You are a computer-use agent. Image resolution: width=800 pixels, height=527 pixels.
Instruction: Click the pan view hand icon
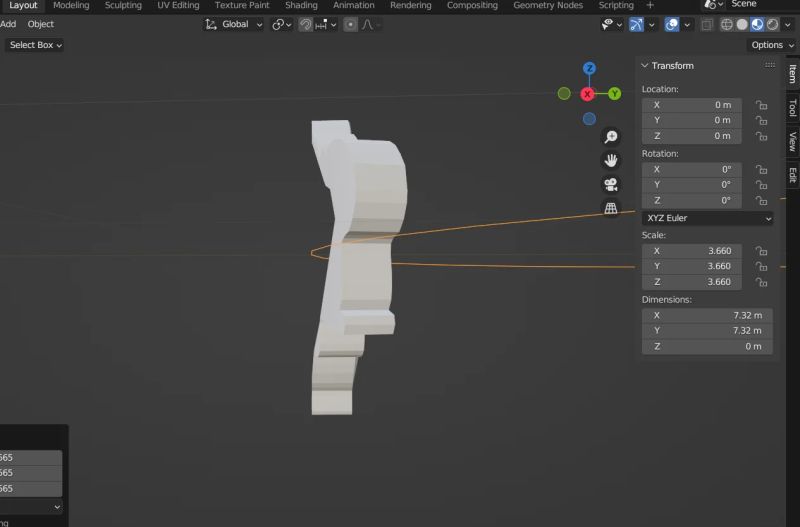(x=611, y=161)
